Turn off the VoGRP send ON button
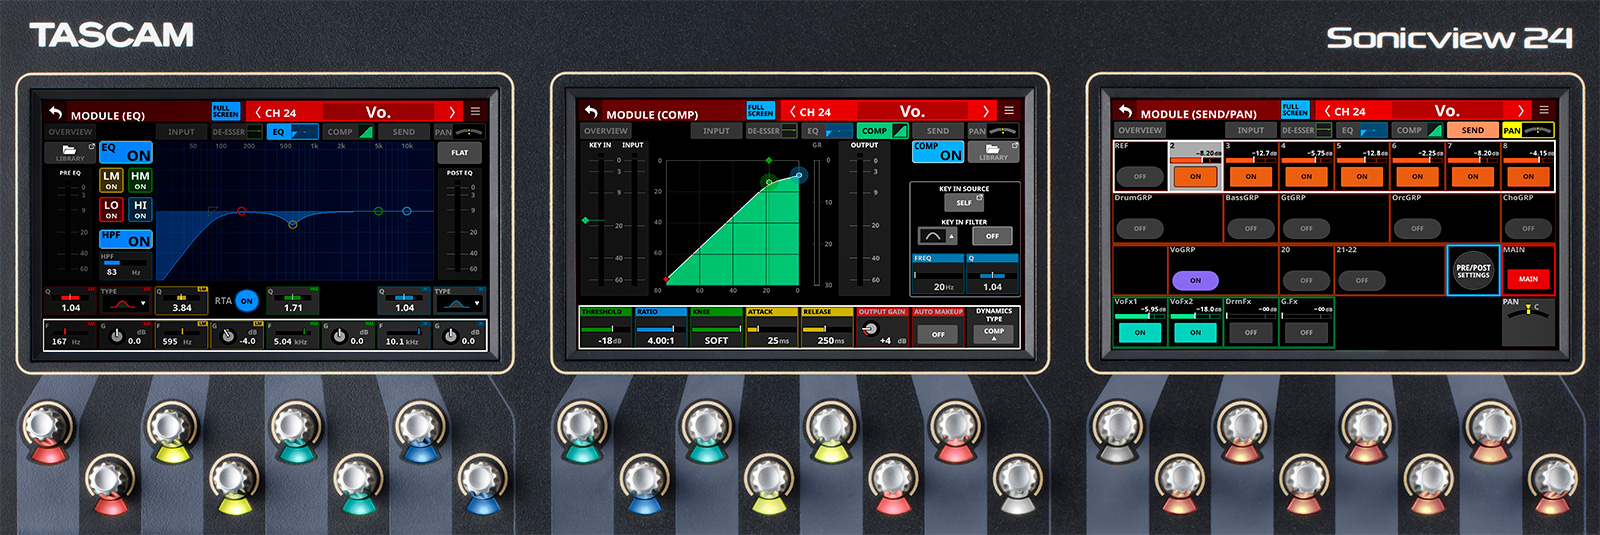Viewport: 1600px width, 535px height. point(1195,280)
